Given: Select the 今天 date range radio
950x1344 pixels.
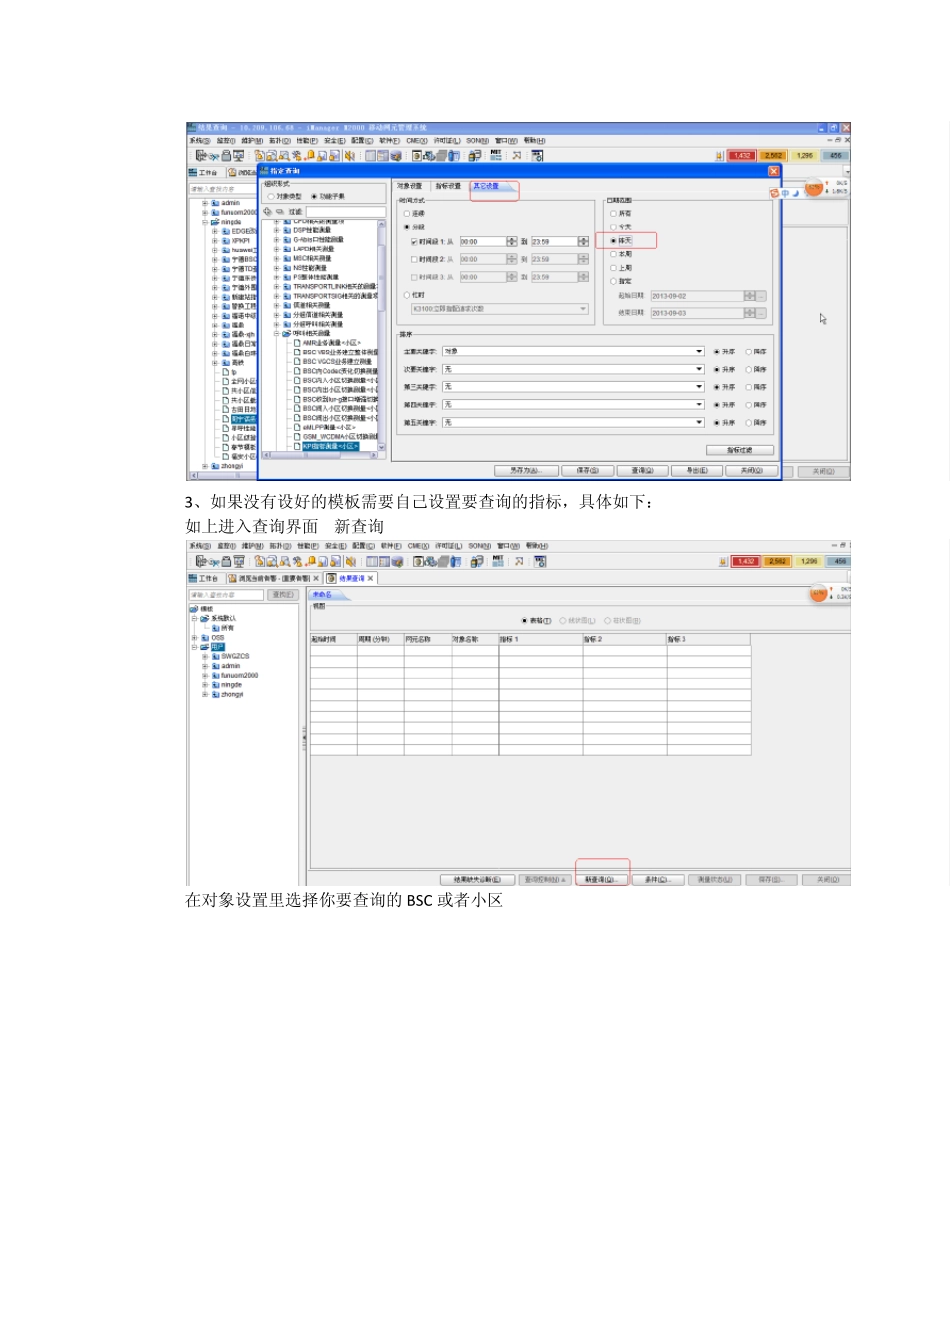Looking at the screenshot, I should point(613,227).
